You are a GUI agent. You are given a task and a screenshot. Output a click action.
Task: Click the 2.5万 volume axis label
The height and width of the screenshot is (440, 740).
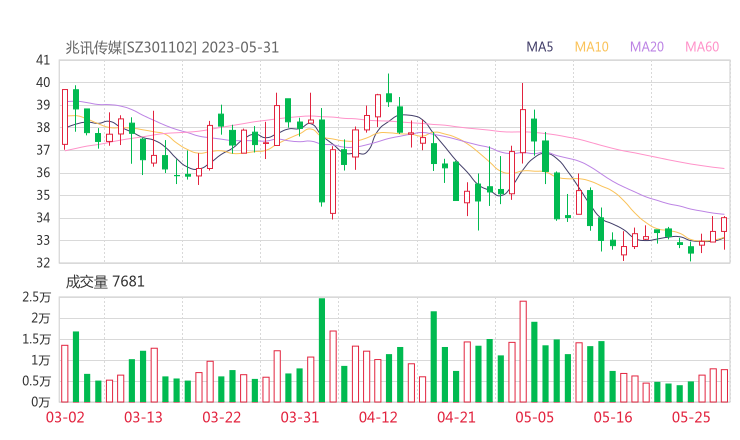tap(36, 297)
